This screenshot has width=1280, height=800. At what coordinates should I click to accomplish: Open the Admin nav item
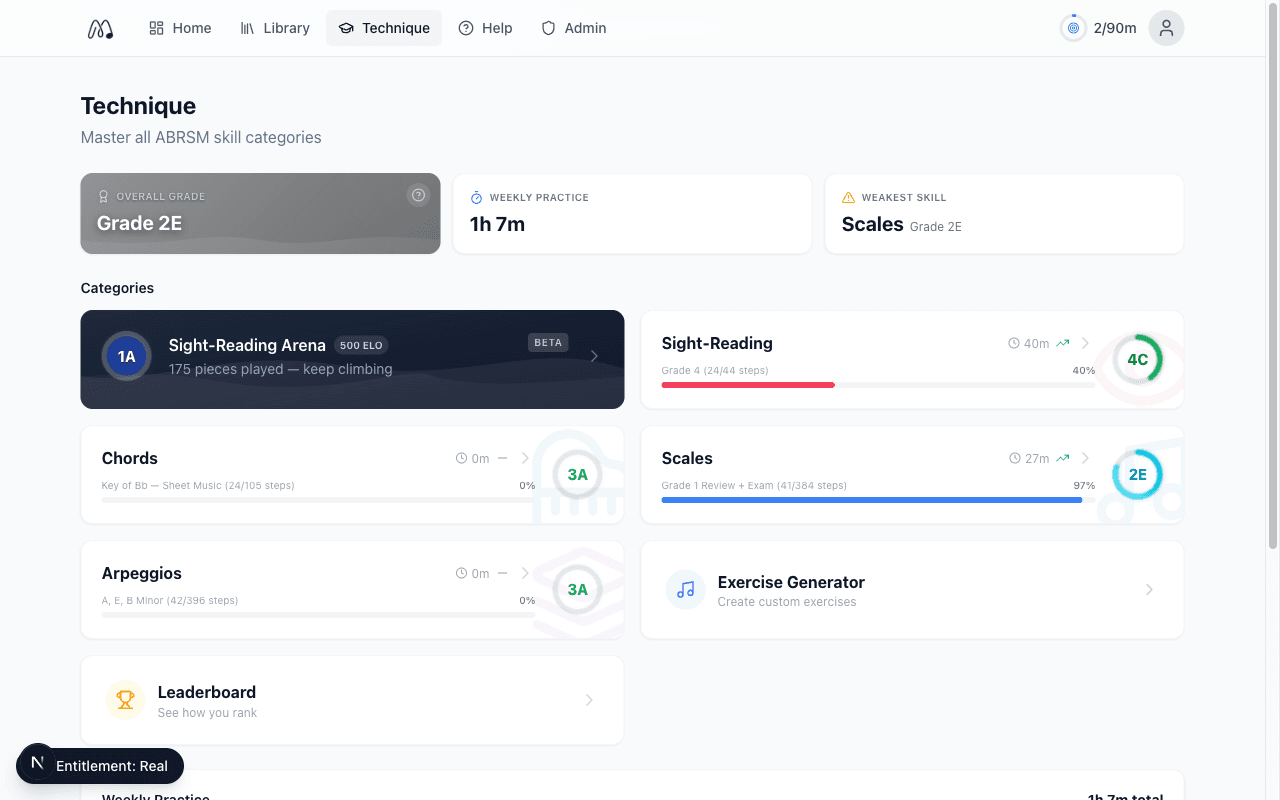[574, 28]
